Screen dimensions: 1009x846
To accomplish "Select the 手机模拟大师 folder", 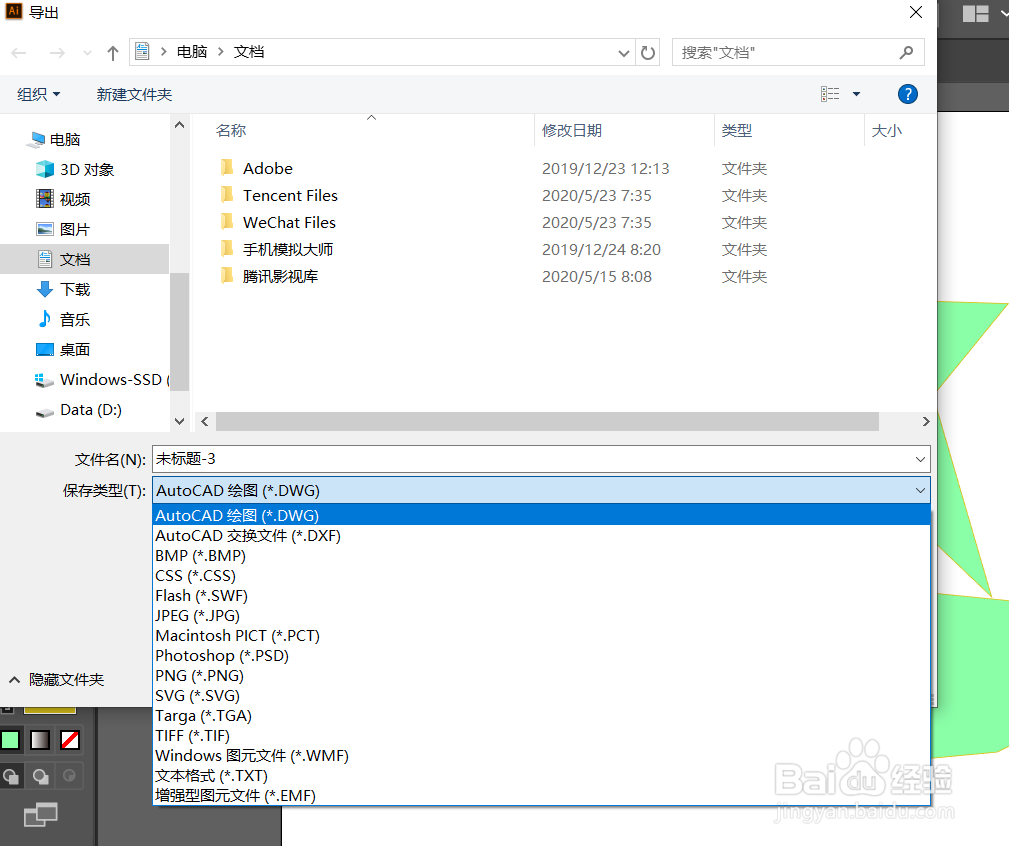I will [x=276, y=250].
